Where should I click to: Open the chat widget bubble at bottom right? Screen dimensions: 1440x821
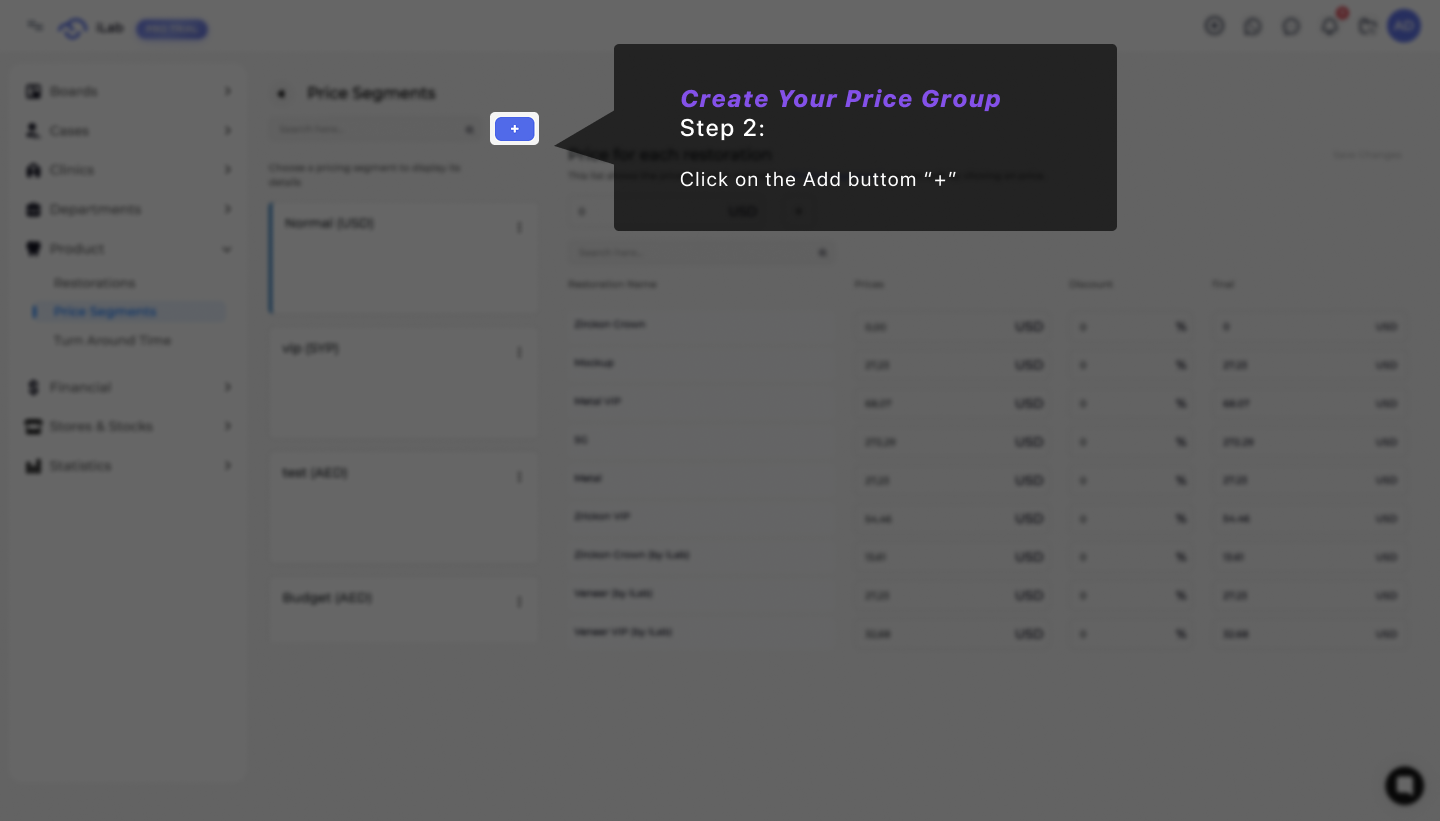coord(1404,785)
